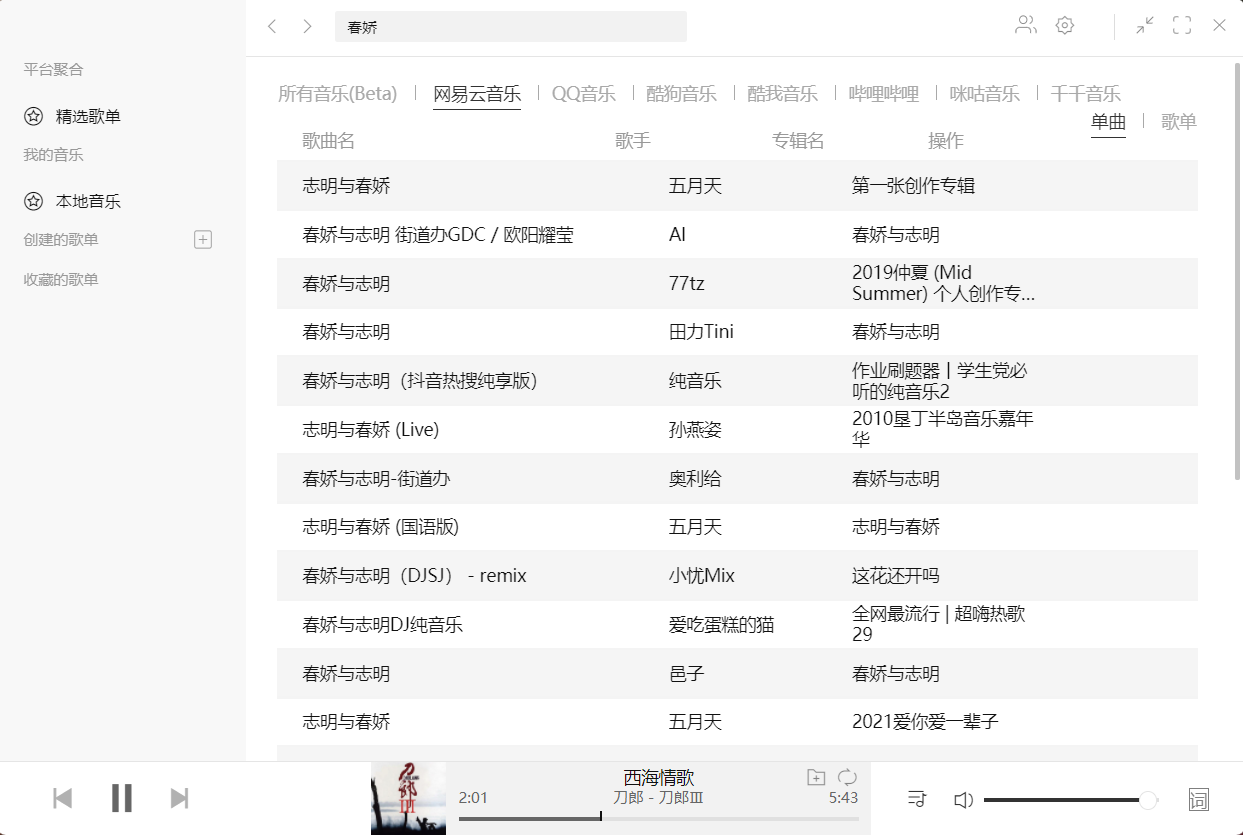This screenshot has width=1243, height=835.
Task: Click artist 邑子
Action: tap(687, 674)
